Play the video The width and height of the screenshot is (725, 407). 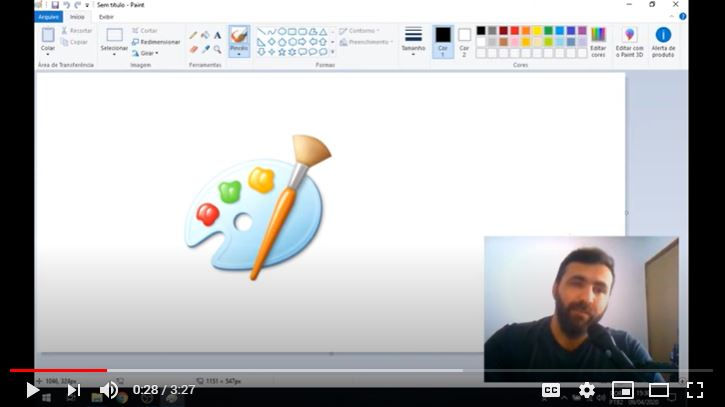pos(32,390)
